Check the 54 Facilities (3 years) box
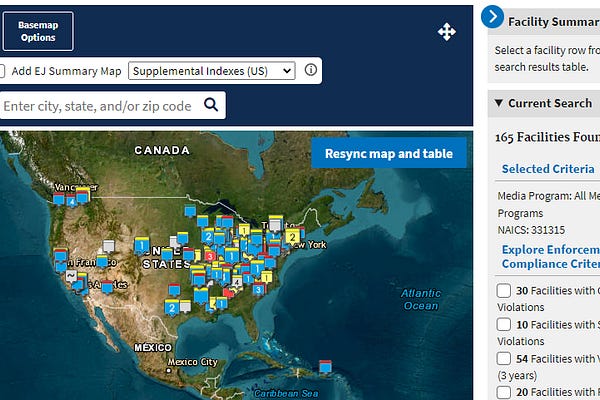This screenshot has width=600, height=400. (x=504, y=359)
